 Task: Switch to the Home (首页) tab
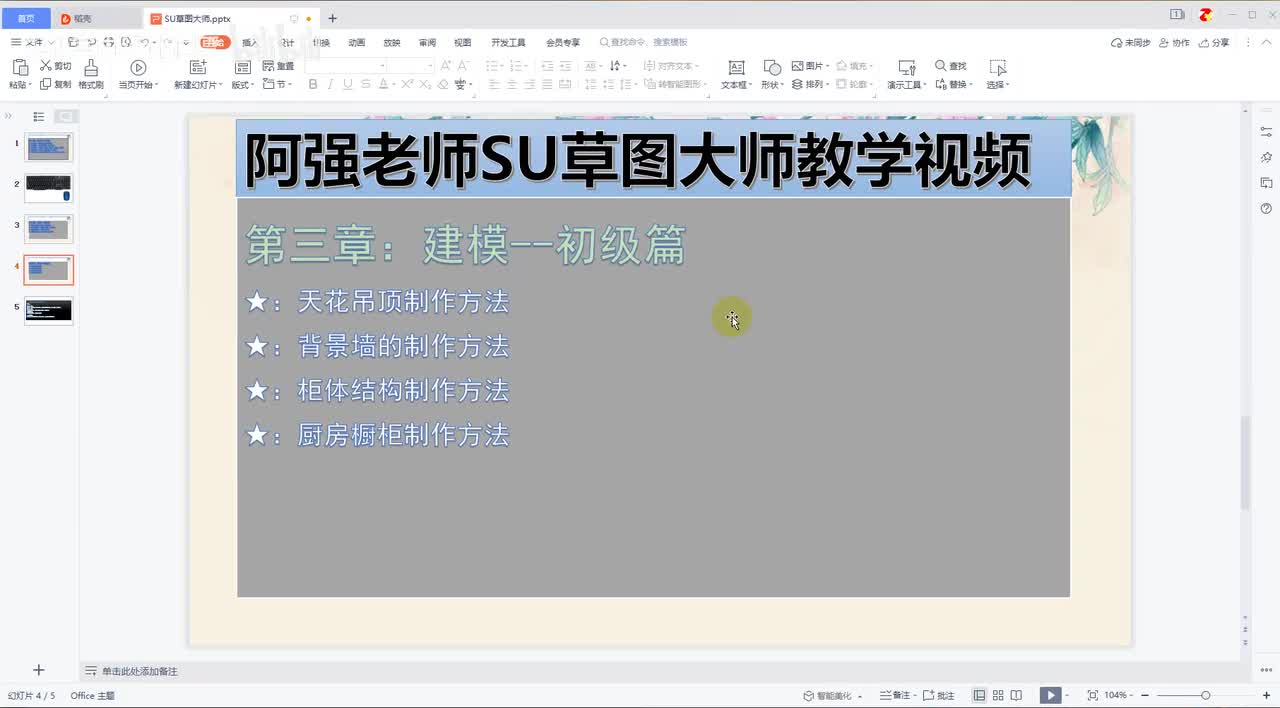coord(26,18)
